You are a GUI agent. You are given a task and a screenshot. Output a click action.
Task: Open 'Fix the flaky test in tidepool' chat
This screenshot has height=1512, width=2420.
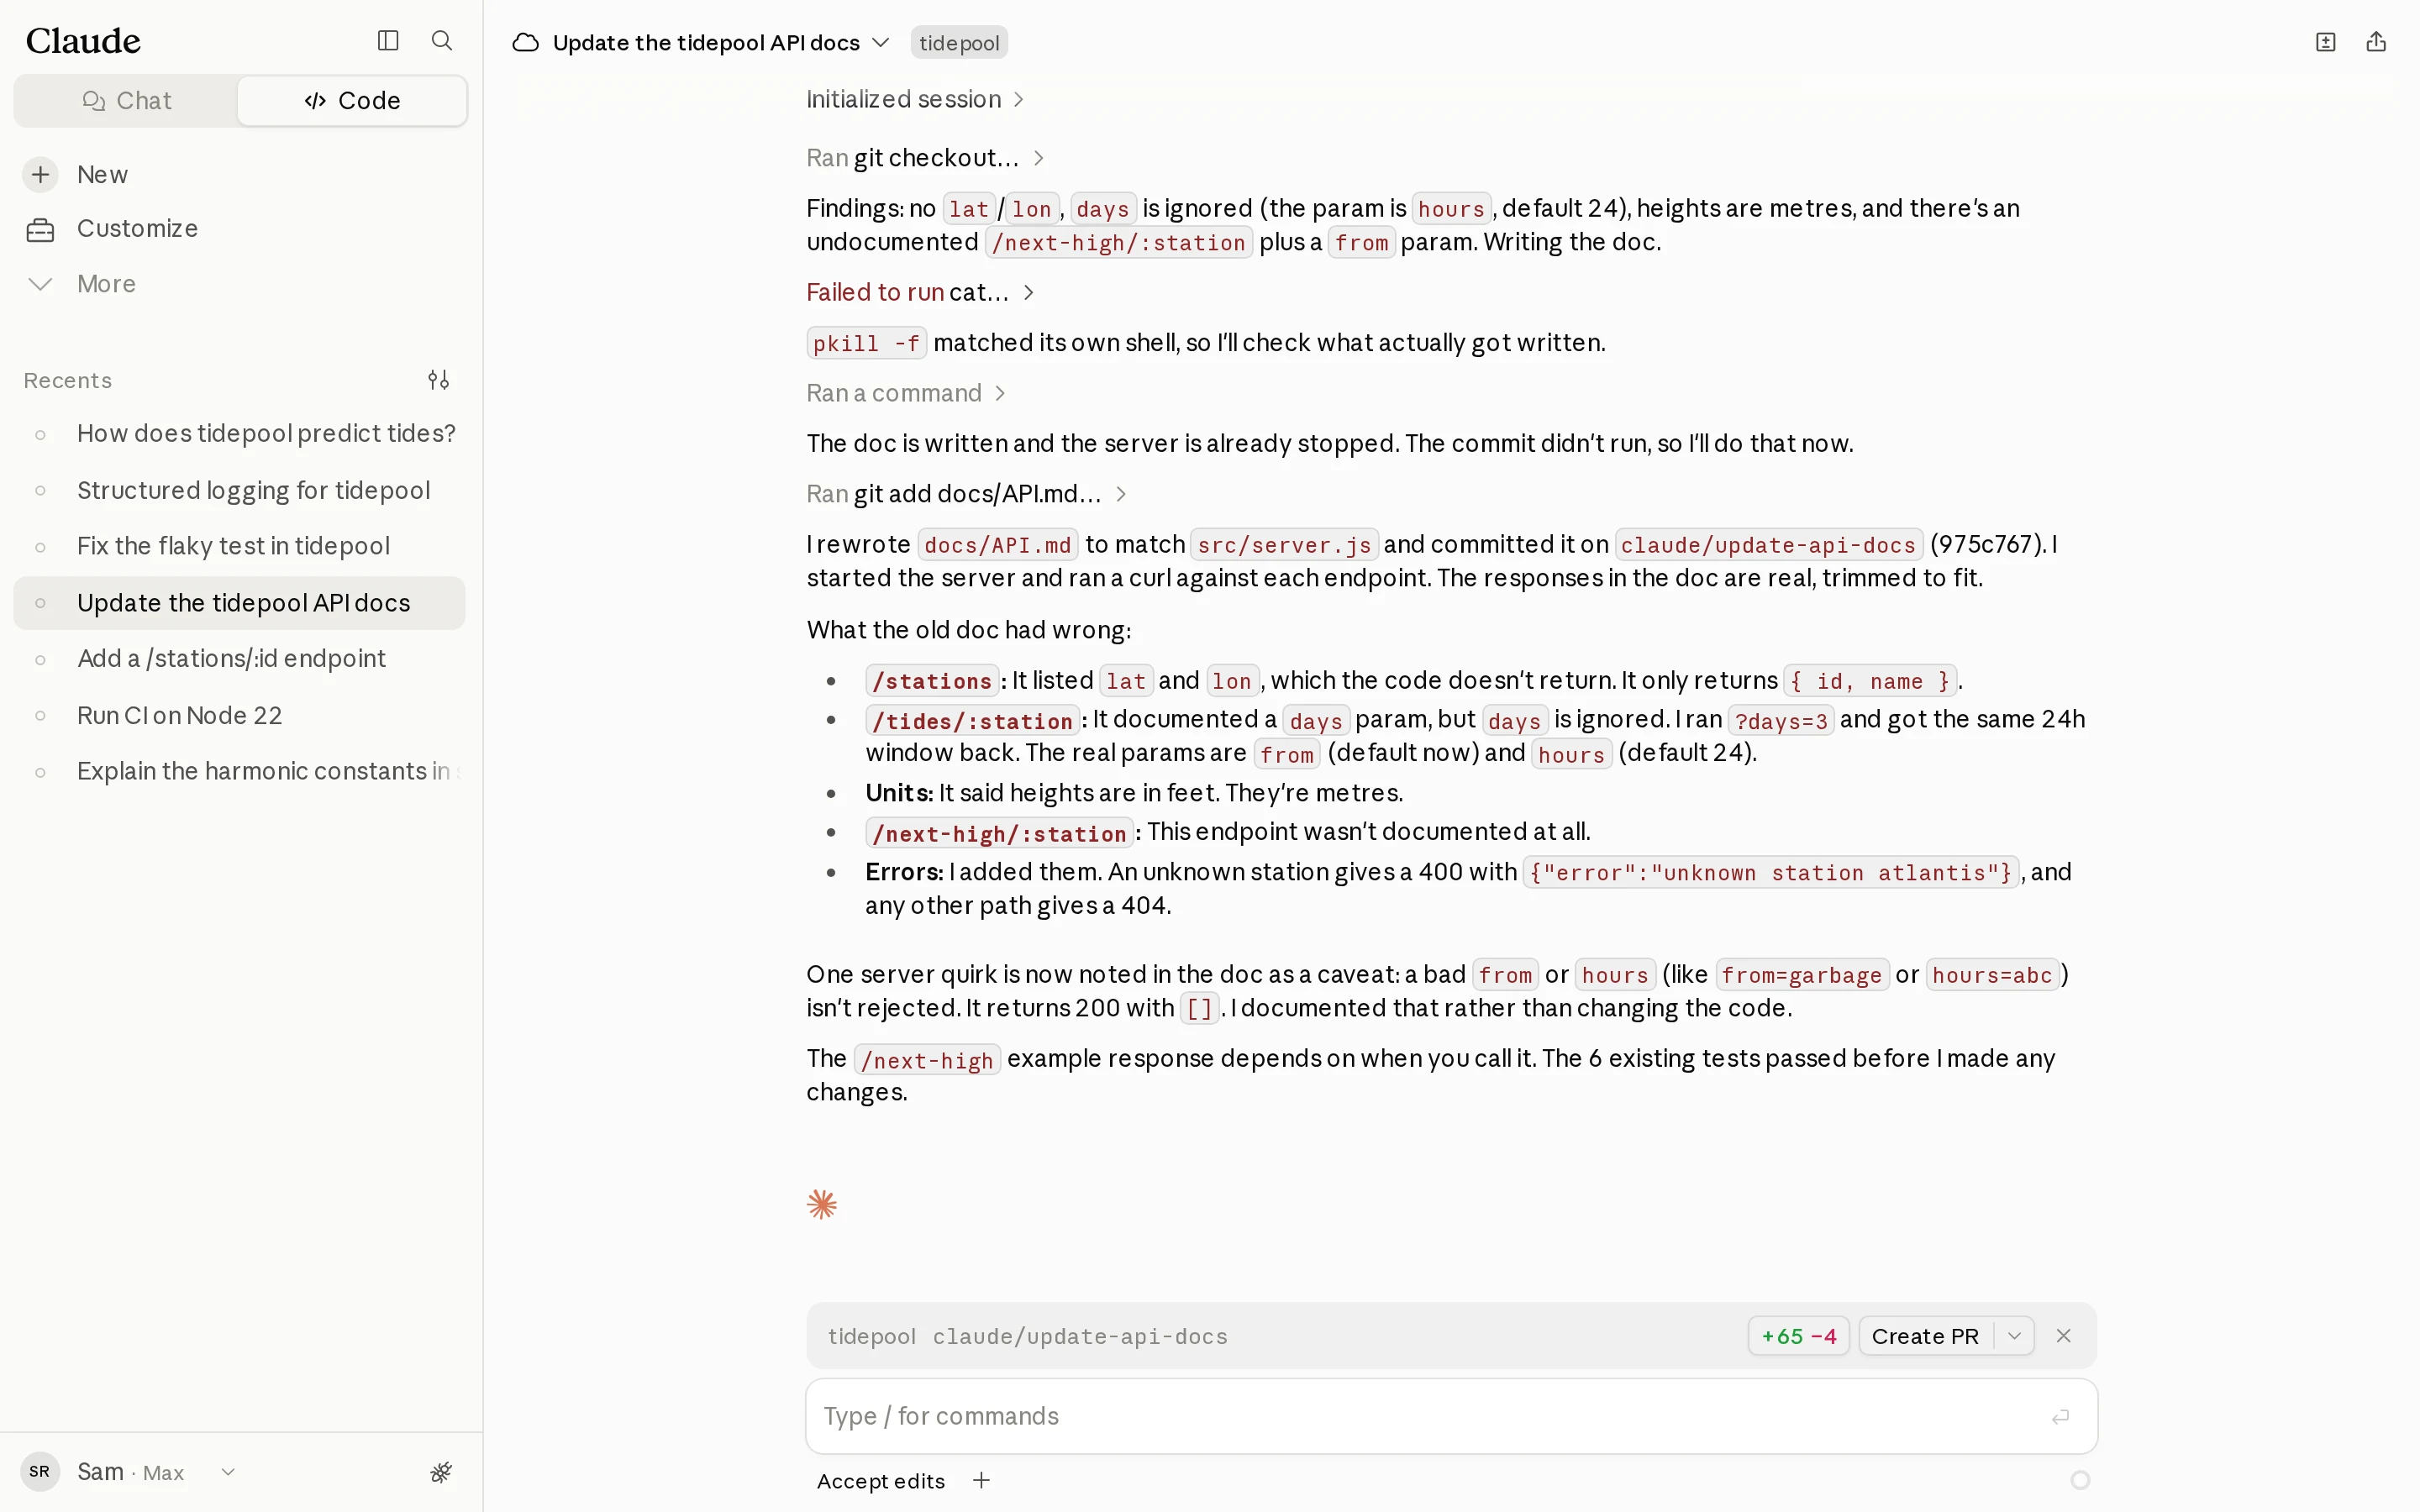click(x=240, y=546)
